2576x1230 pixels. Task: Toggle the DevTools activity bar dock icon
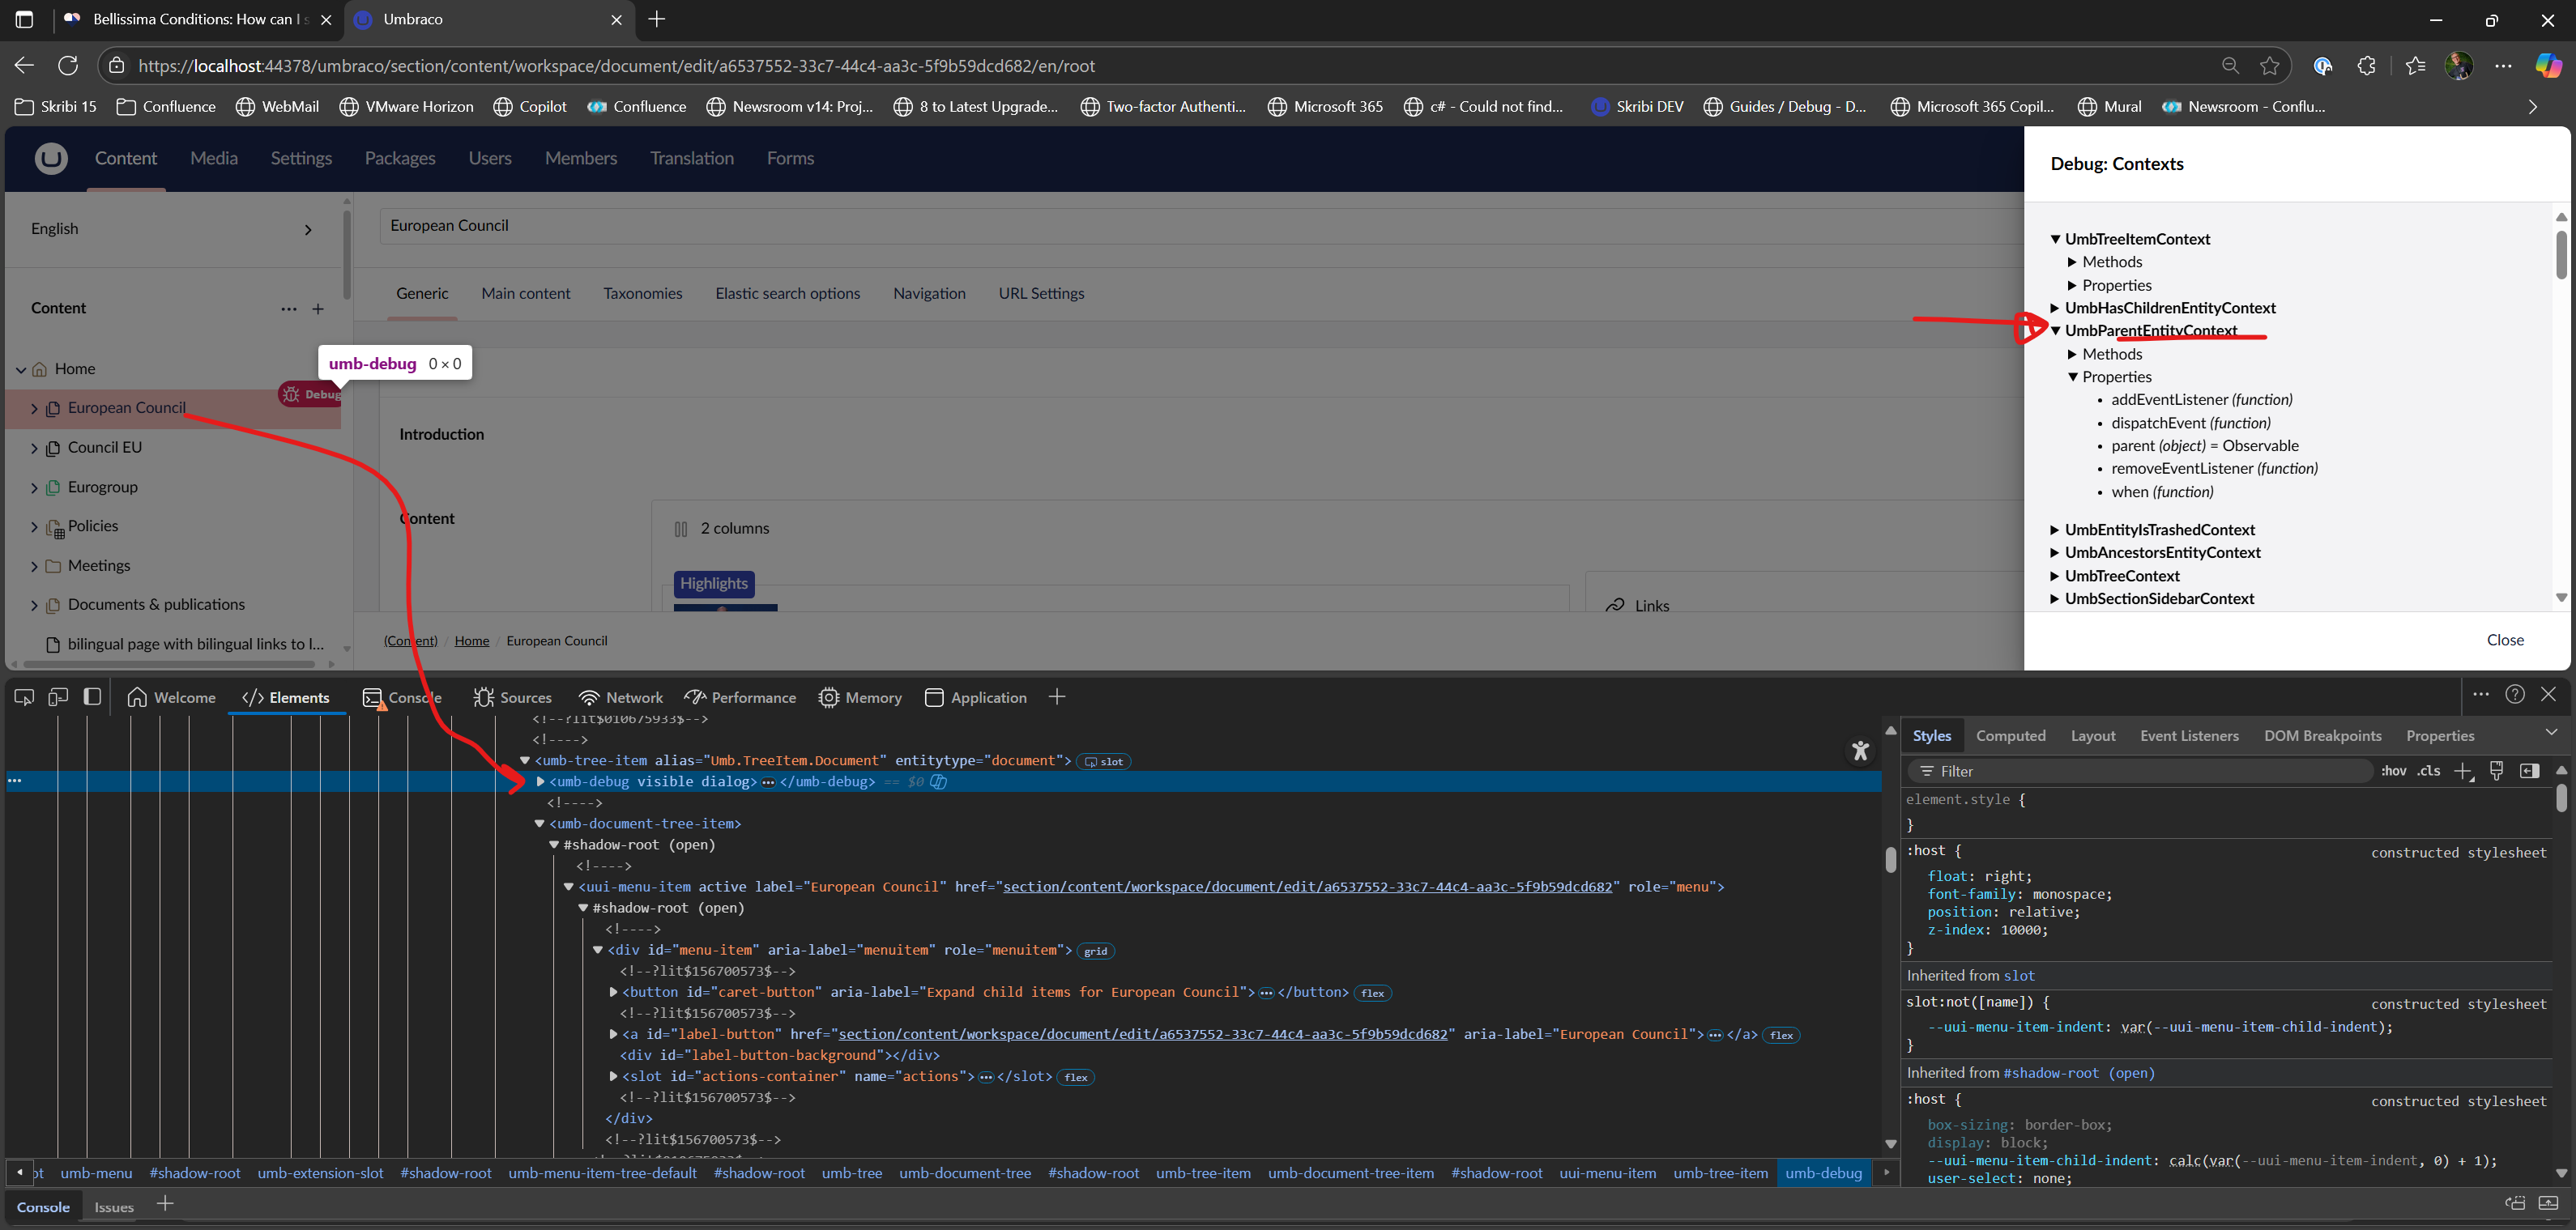point(92,697)
